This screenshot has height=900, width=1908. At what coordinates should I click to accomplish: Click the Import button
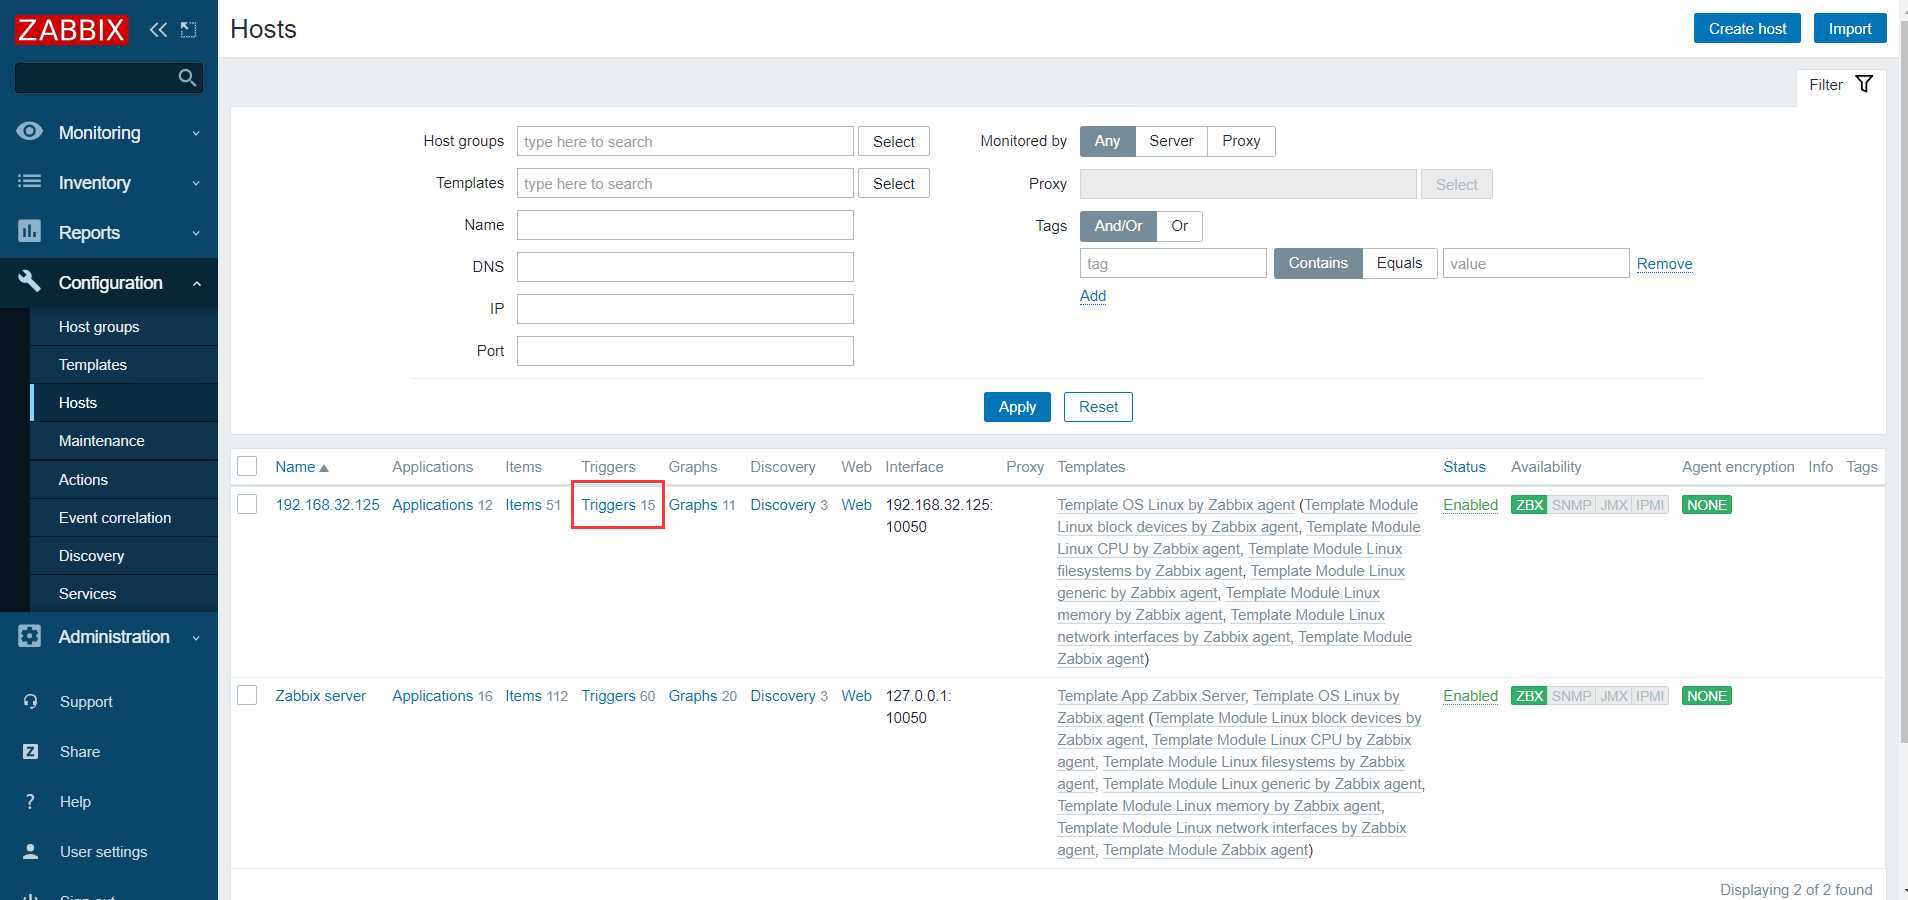tap(1850, 28)
